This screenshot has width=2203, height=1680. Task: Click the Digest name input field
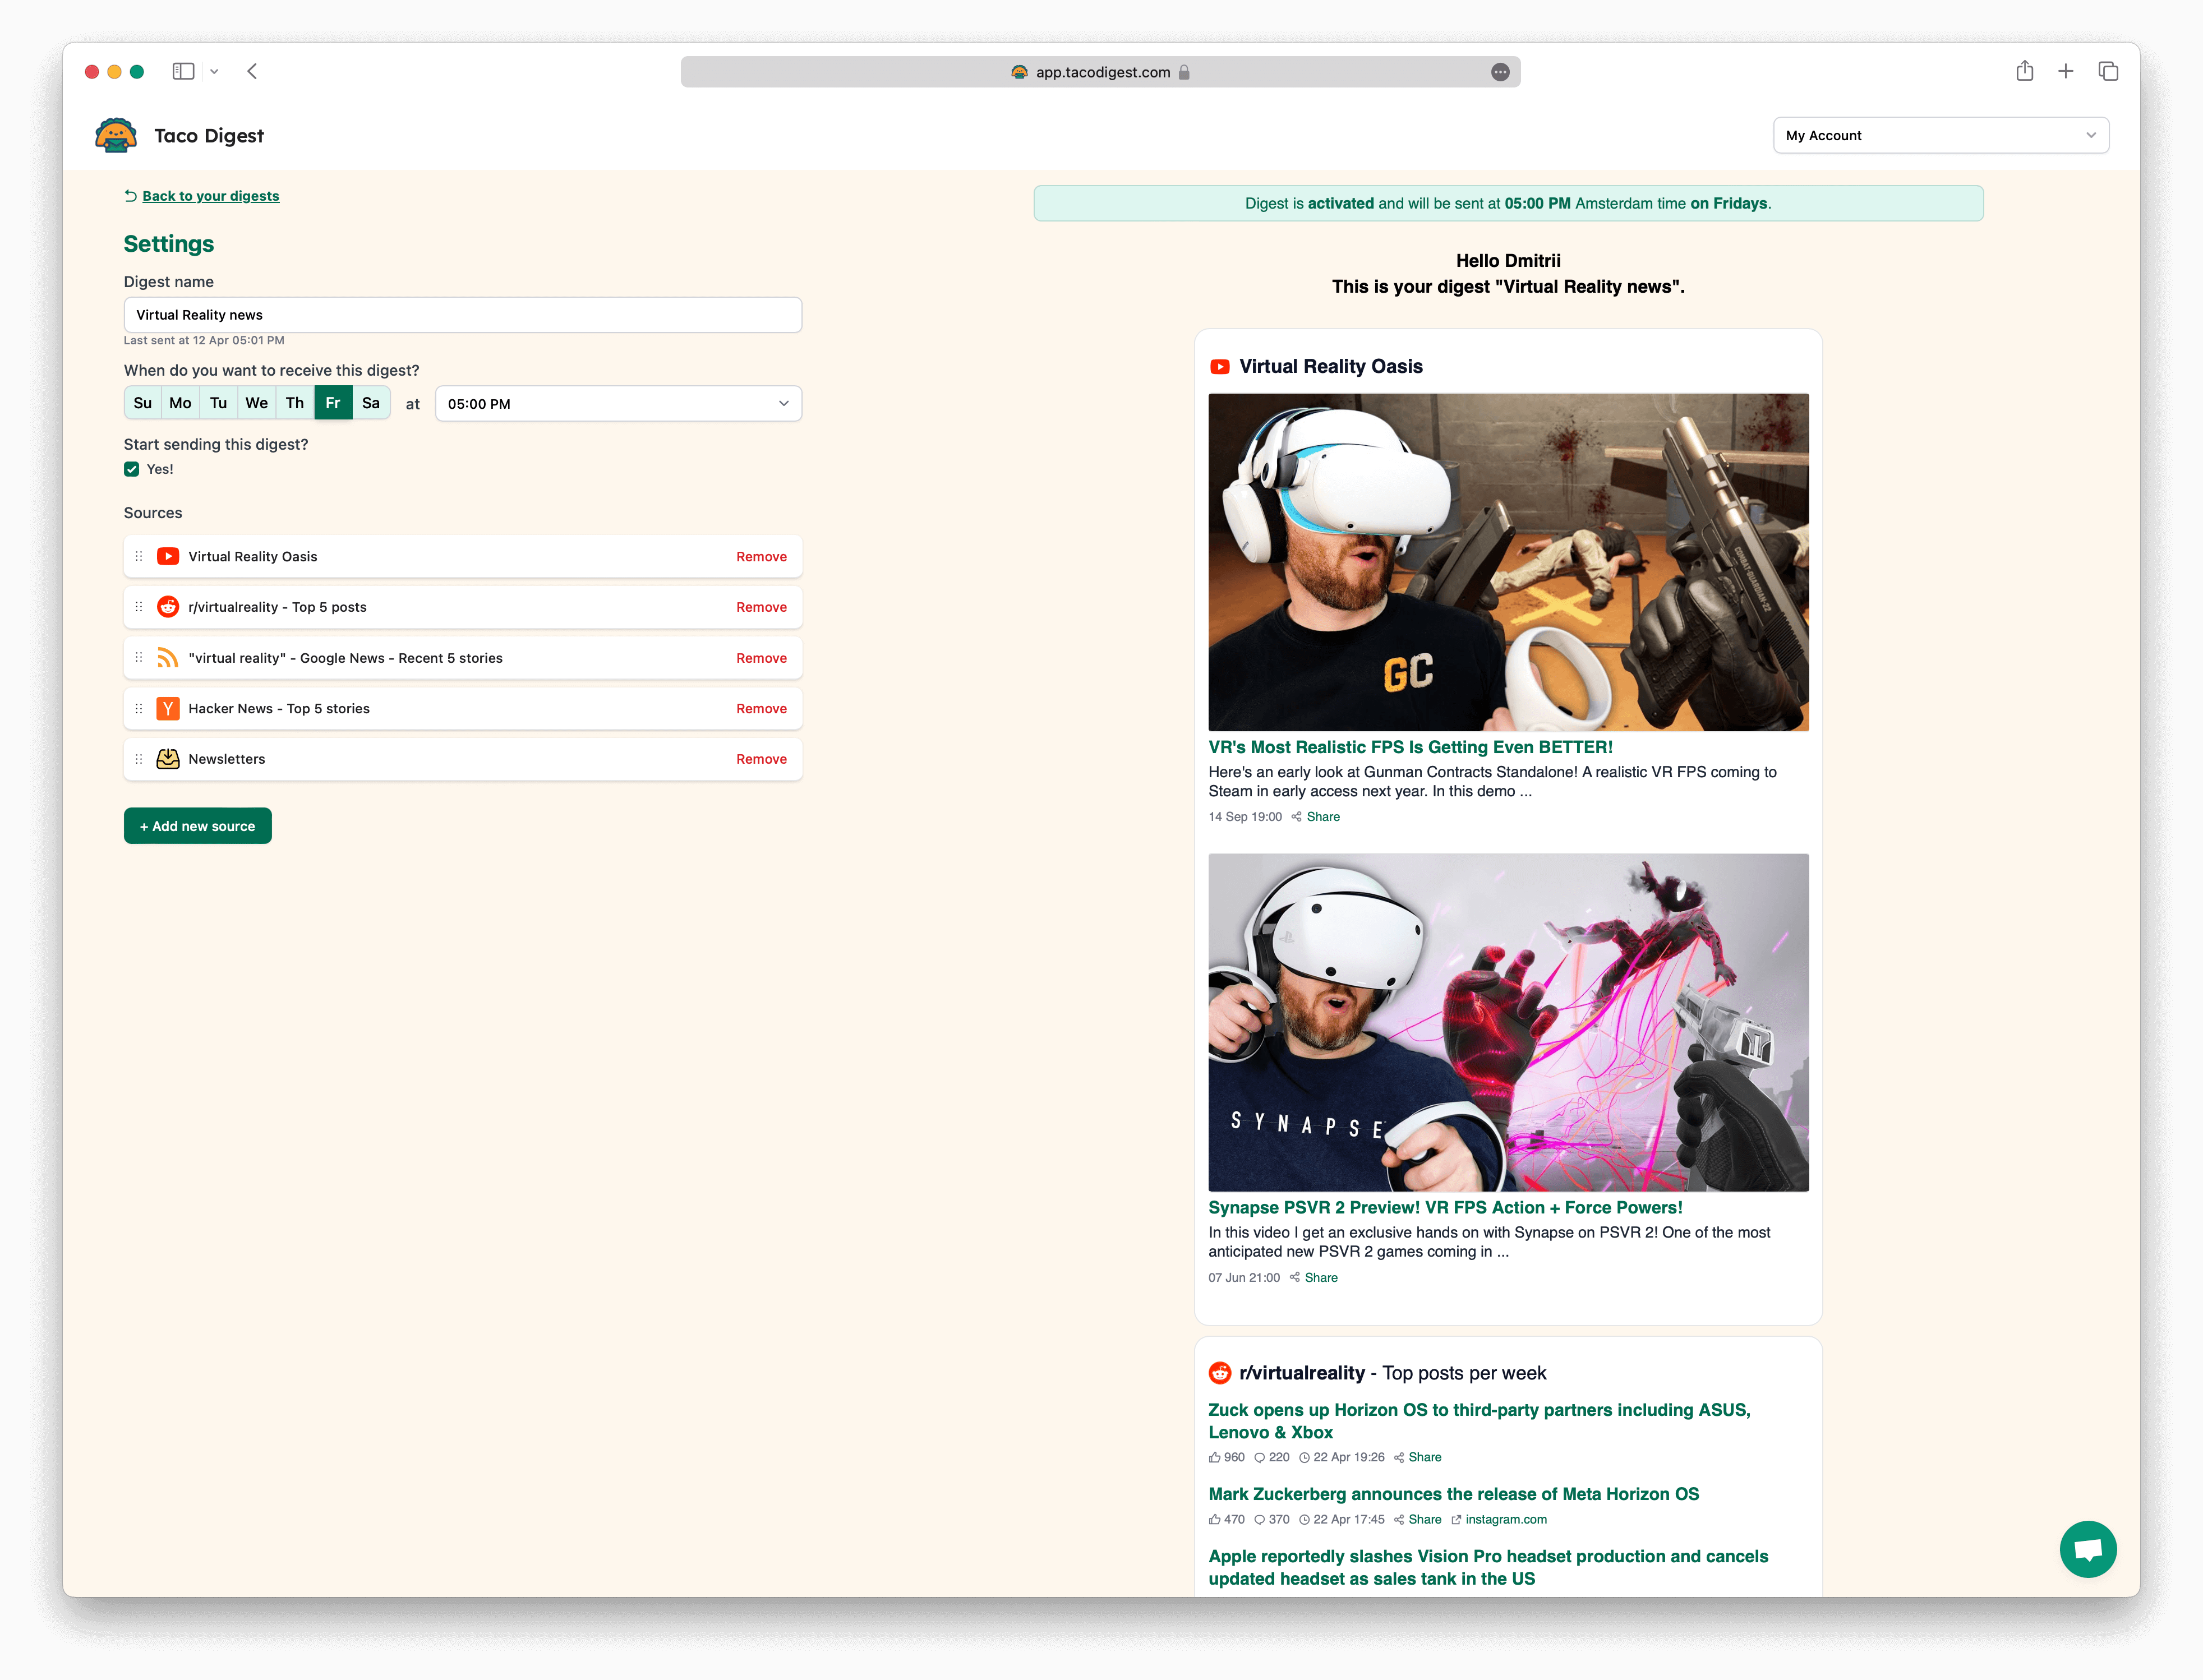click(463, 314)
